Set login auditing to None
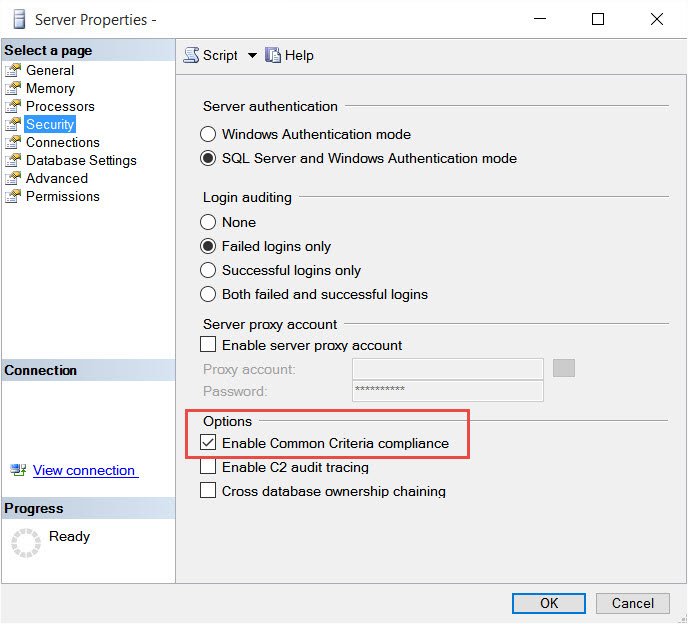 click(208, 222)
